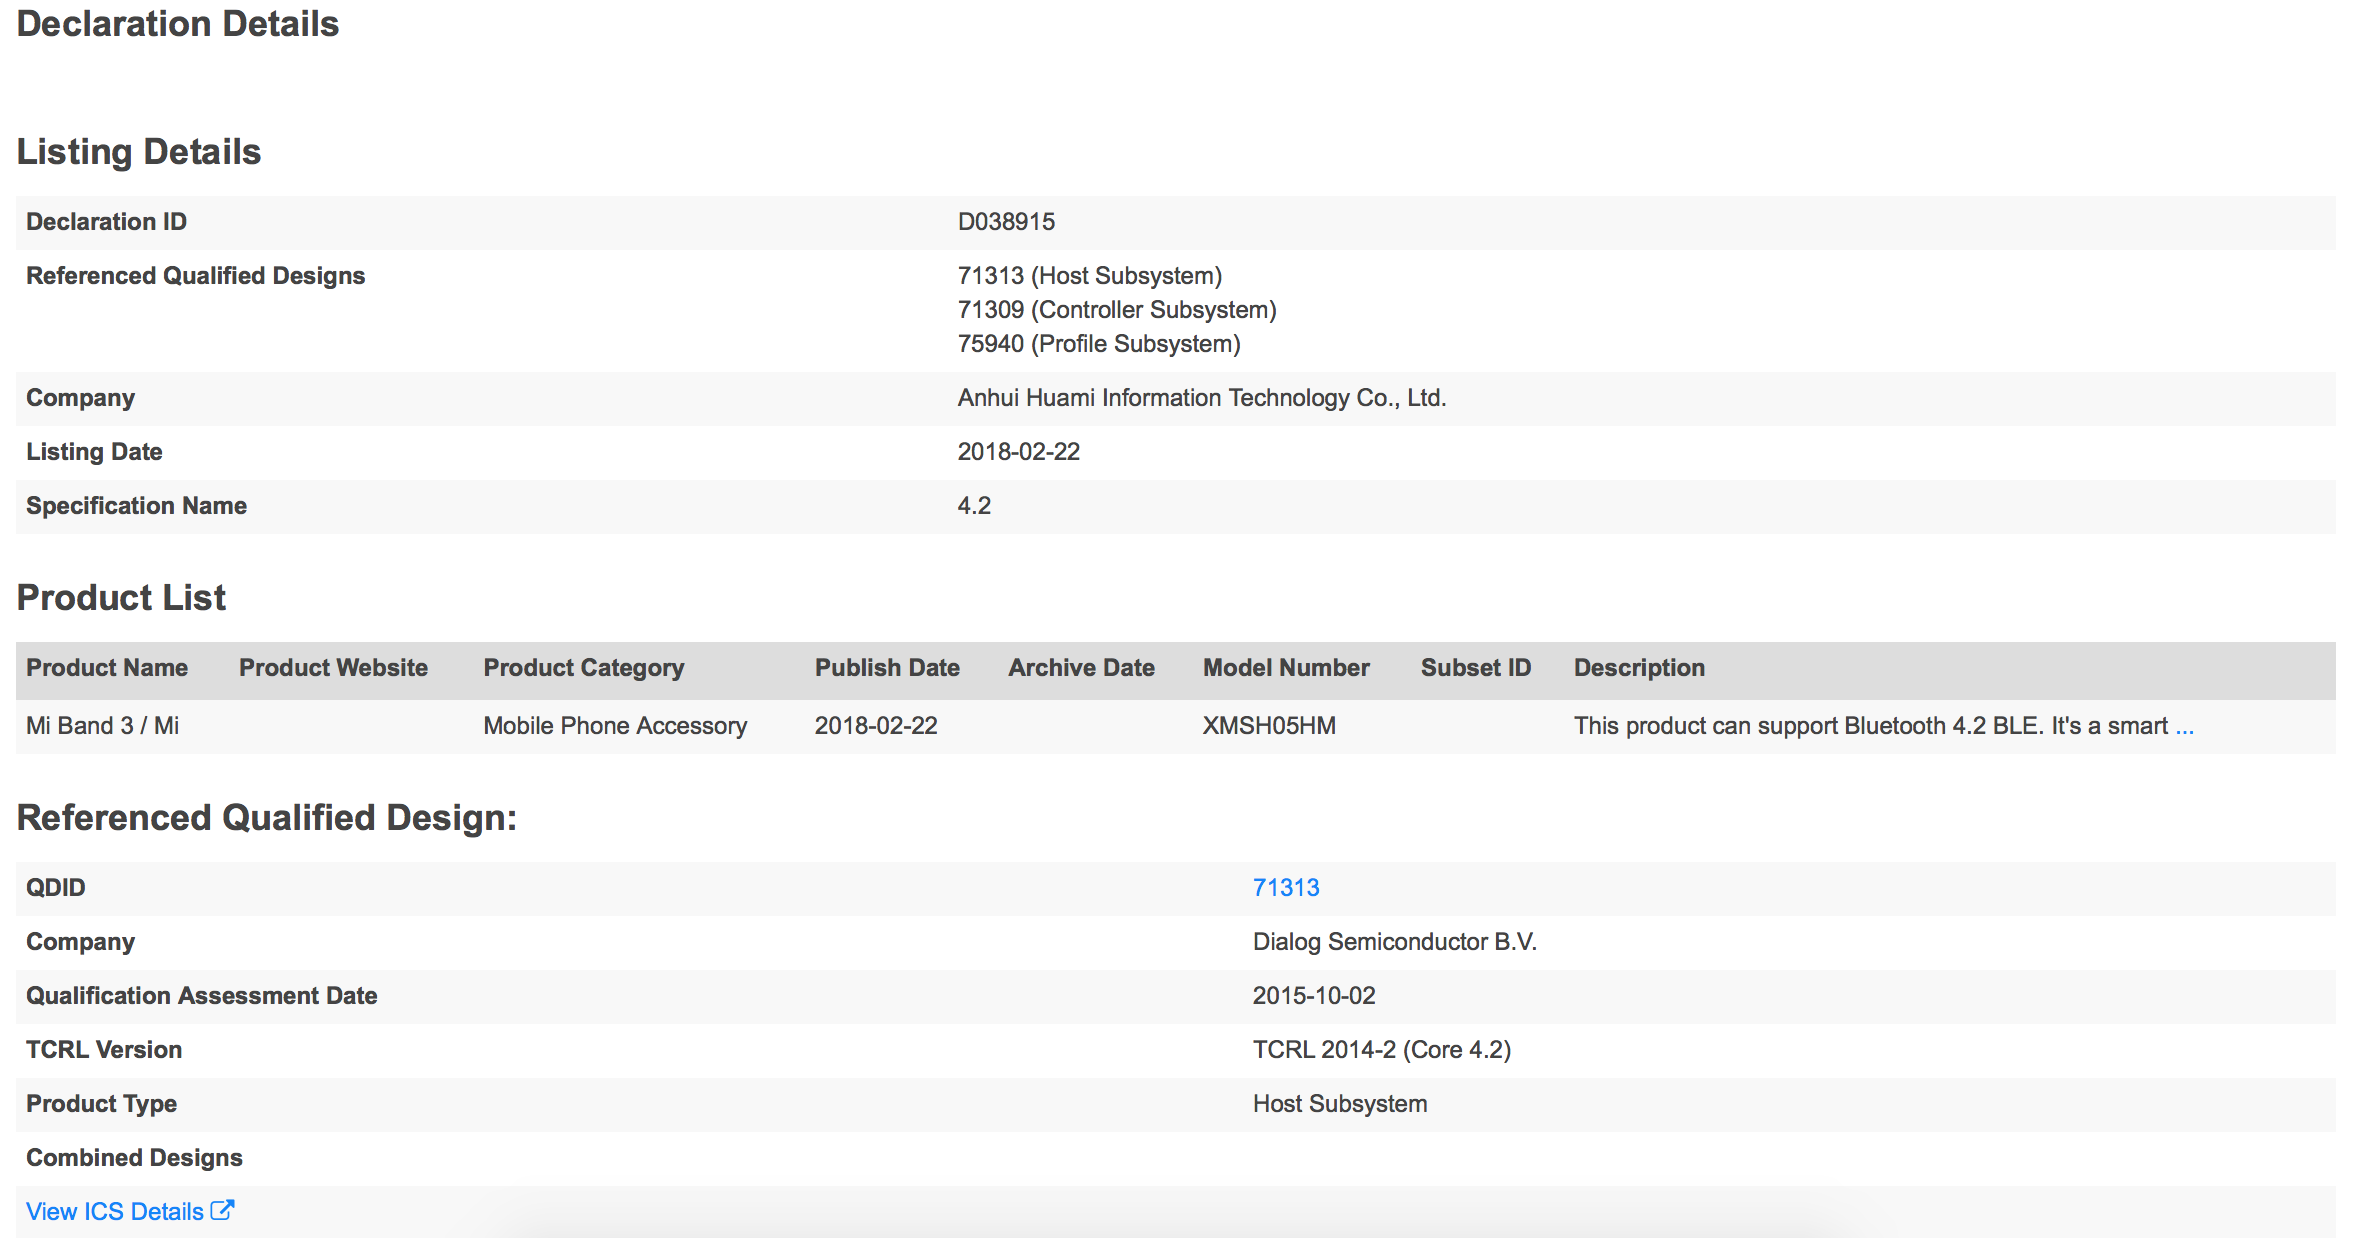Image resolution: width=2376 pixels, height=1238 pixels.
Task: Click the Product Category column header
Action: point(584,668)
